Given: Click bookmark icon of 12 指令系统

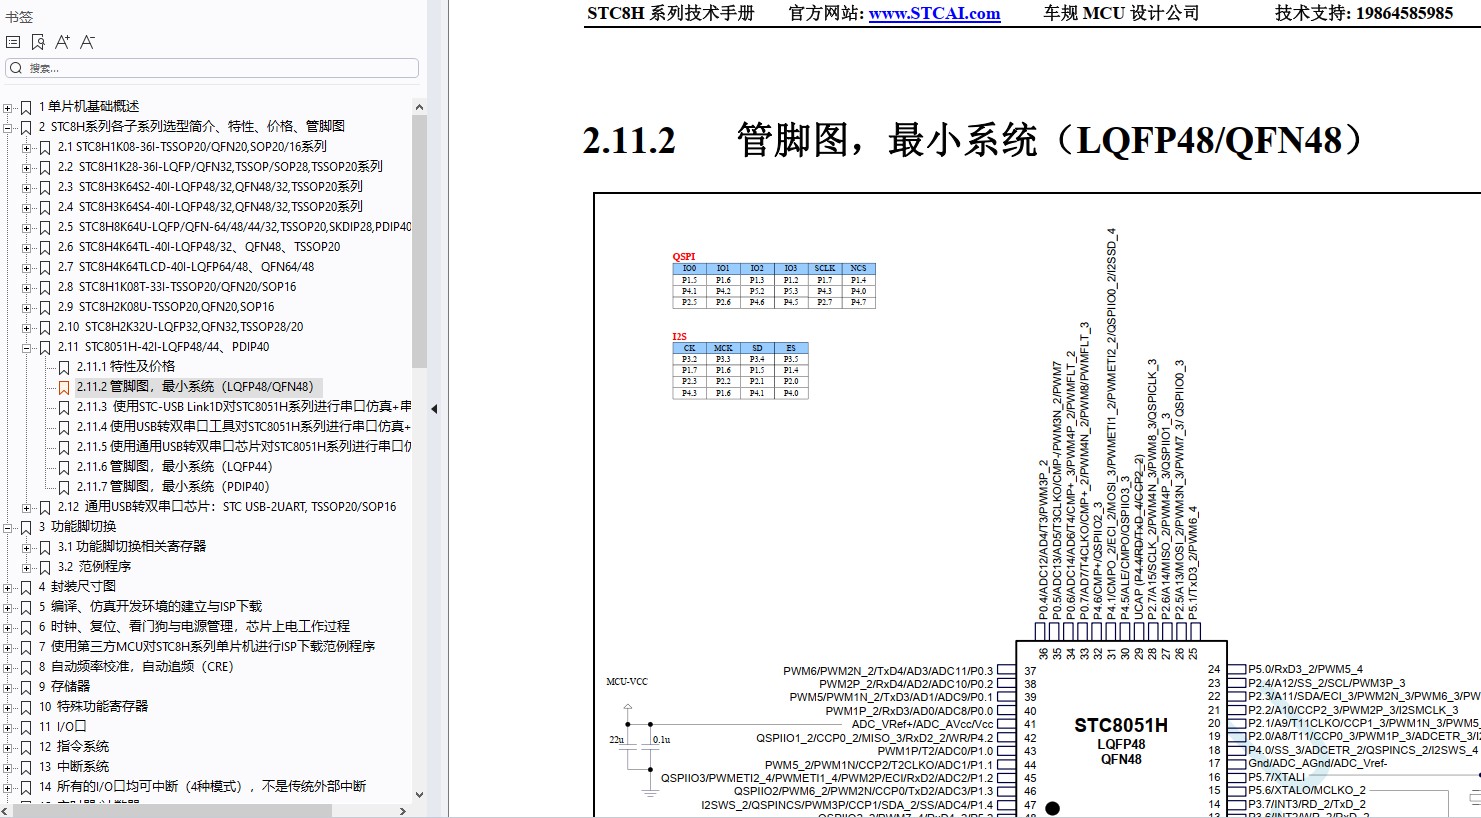Looking at the screenshot, I should point(26,747).
